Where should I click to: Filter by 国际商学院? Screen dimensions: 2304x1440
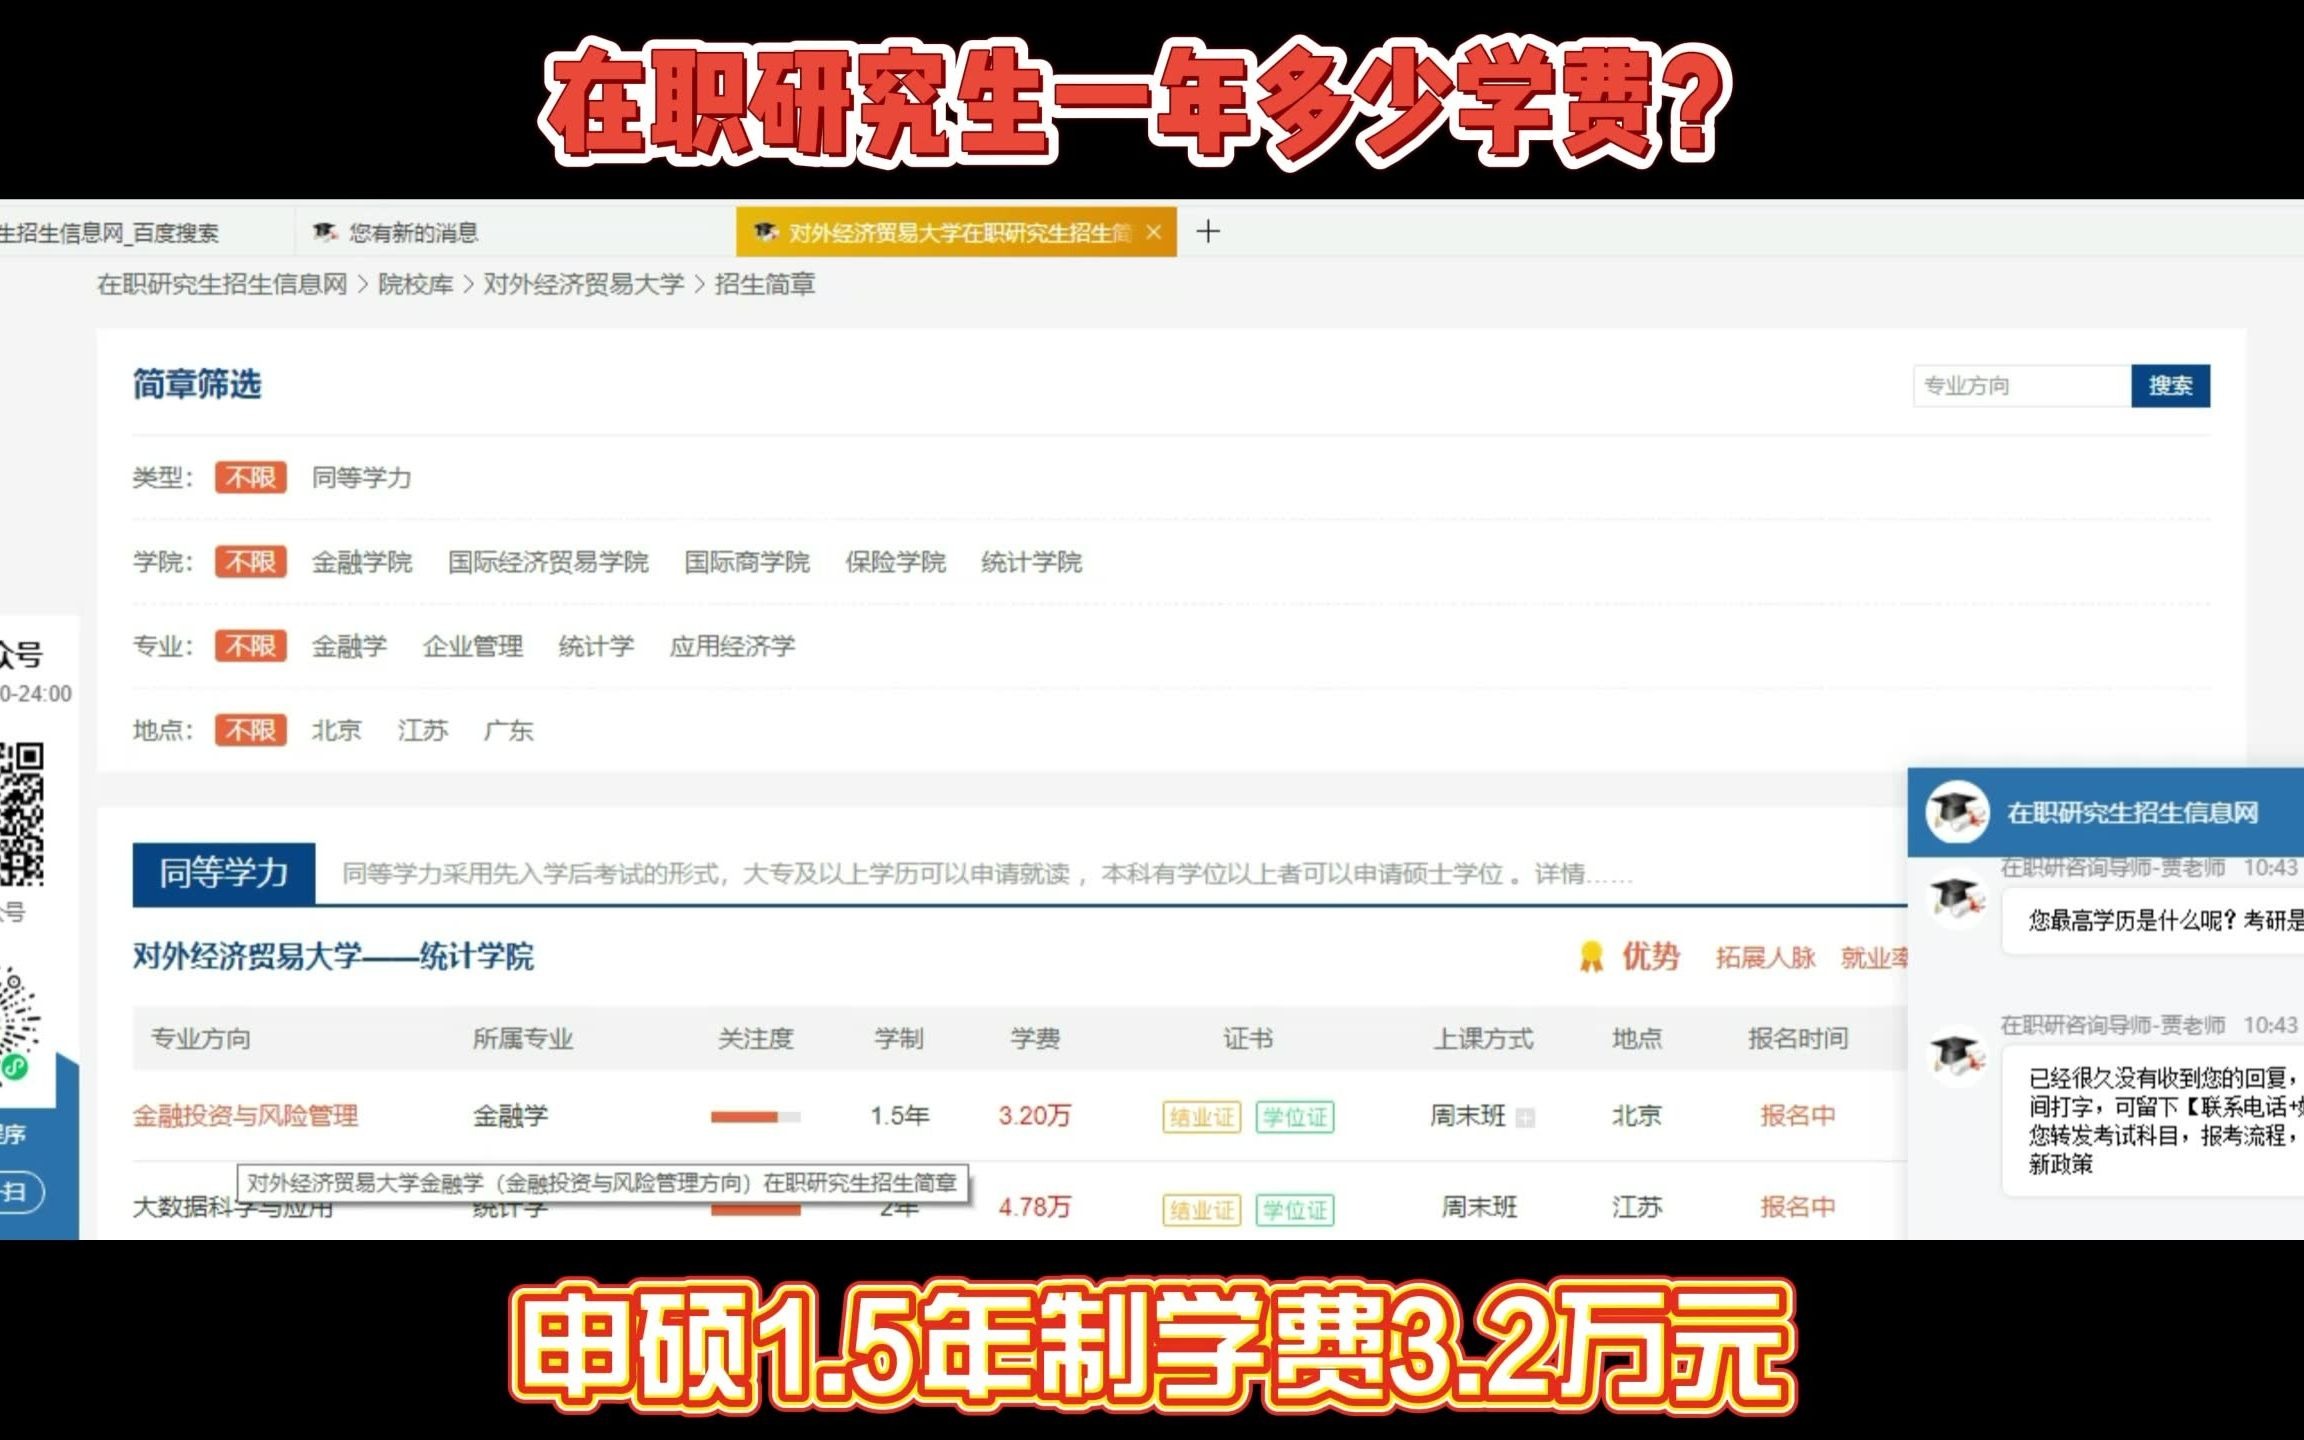click(747, 562)
